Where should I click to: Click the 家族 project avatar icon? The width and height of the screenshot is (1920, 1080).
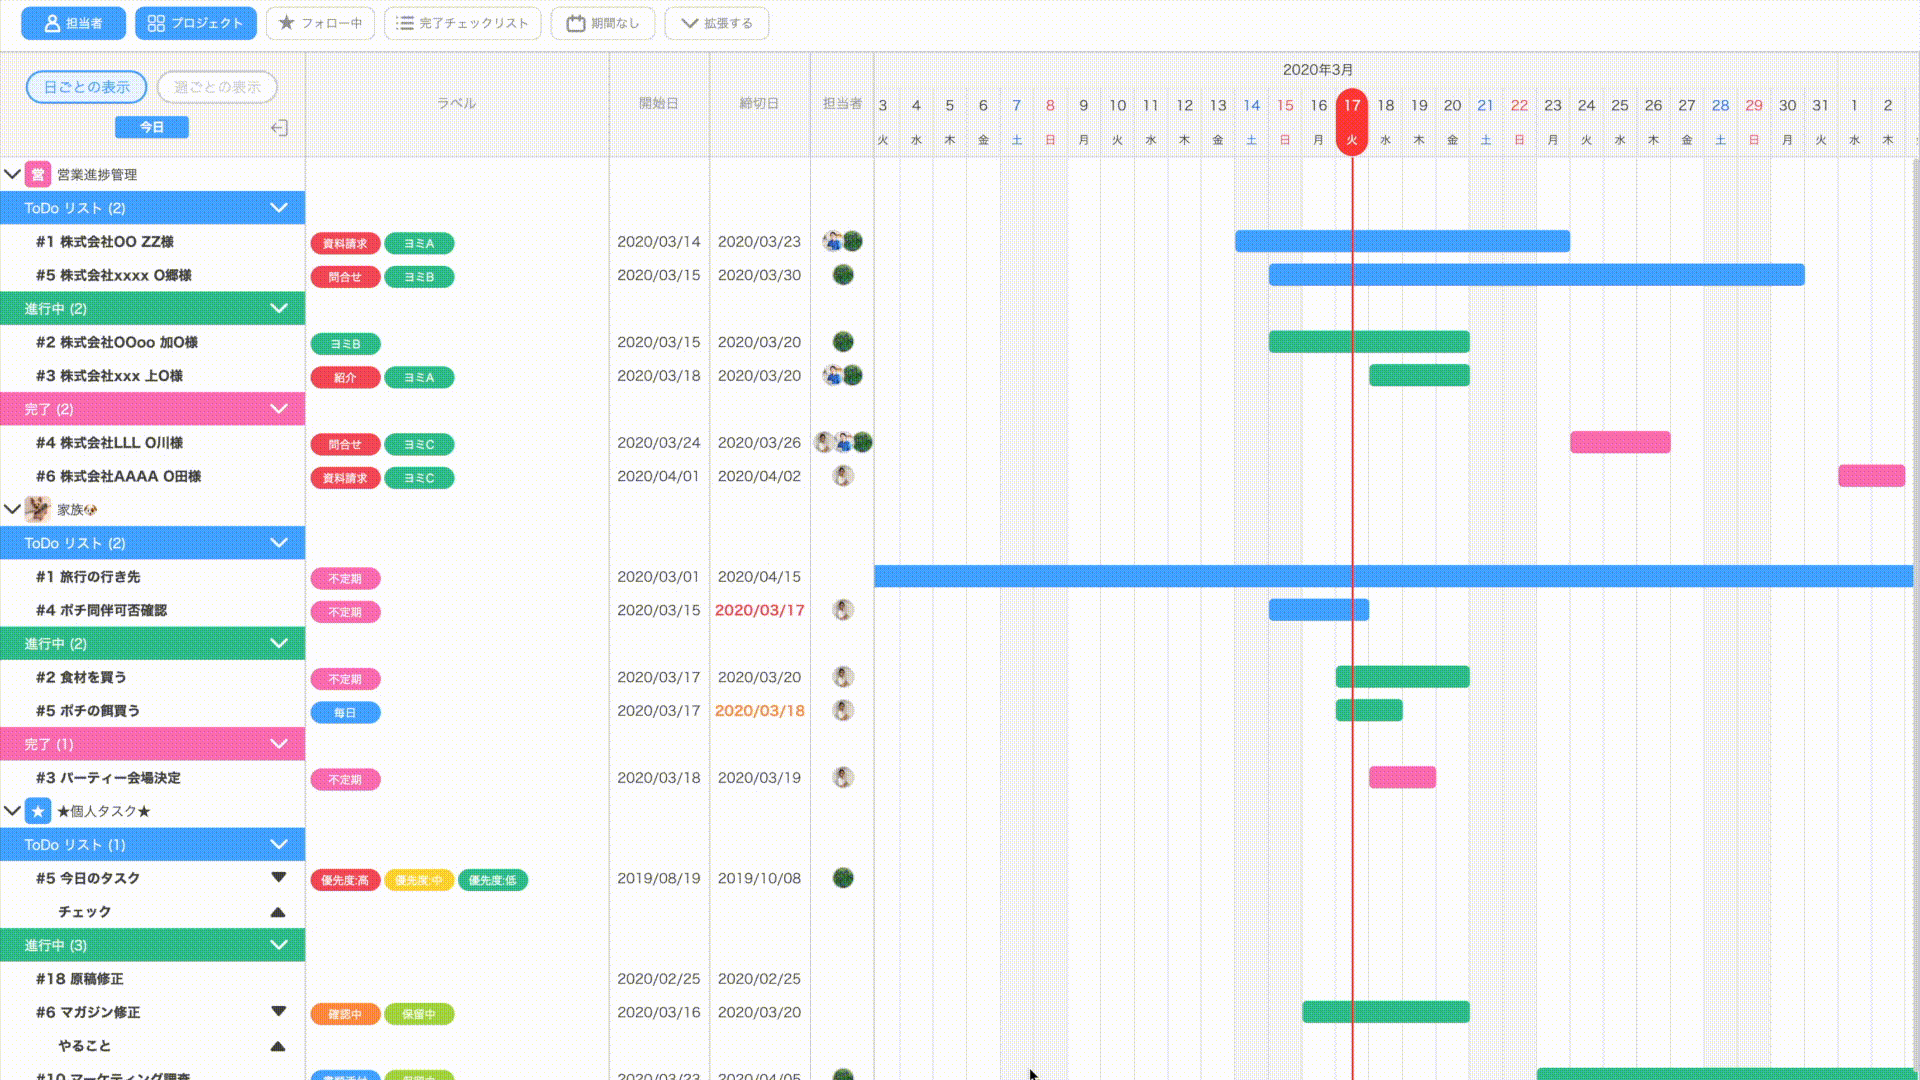(38, 509)
